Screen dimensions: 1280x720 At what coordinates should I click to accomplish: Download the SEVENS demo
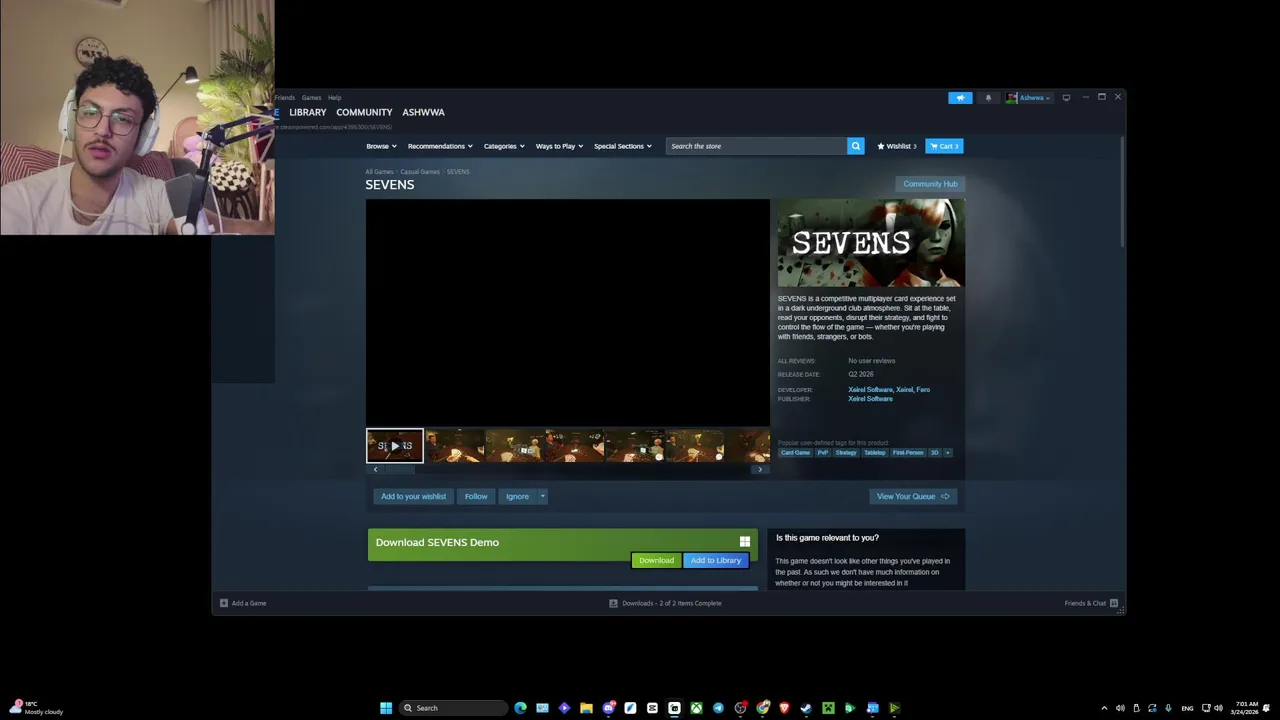(x=656, y=560)
